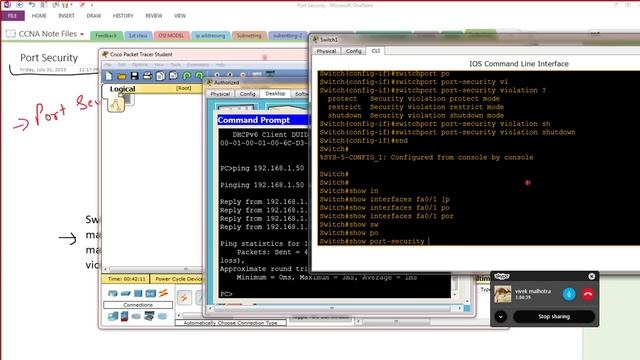Select the Custom Made Devices category icon
This screenshot has width=640, height=360.
point(149,316)
